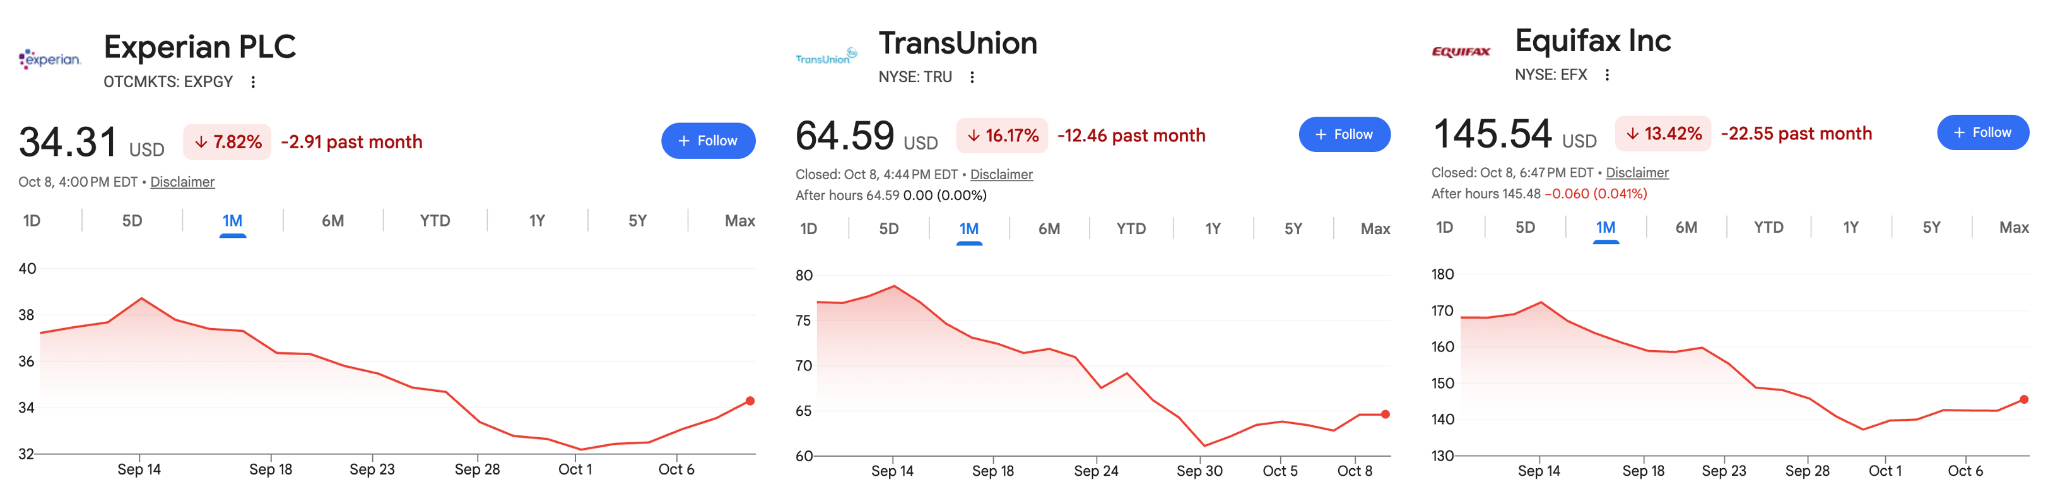
Task: Follow the Equifax Inc stock
Action: 1983,132
